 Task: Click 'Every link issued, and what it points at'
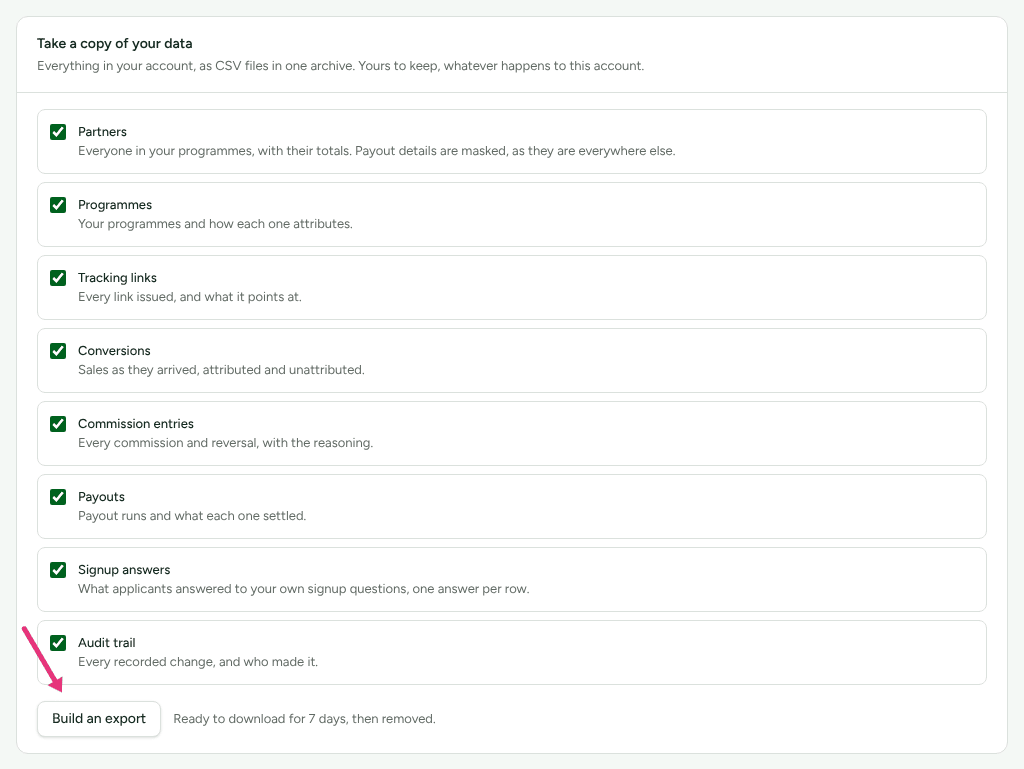click(190, 297)
